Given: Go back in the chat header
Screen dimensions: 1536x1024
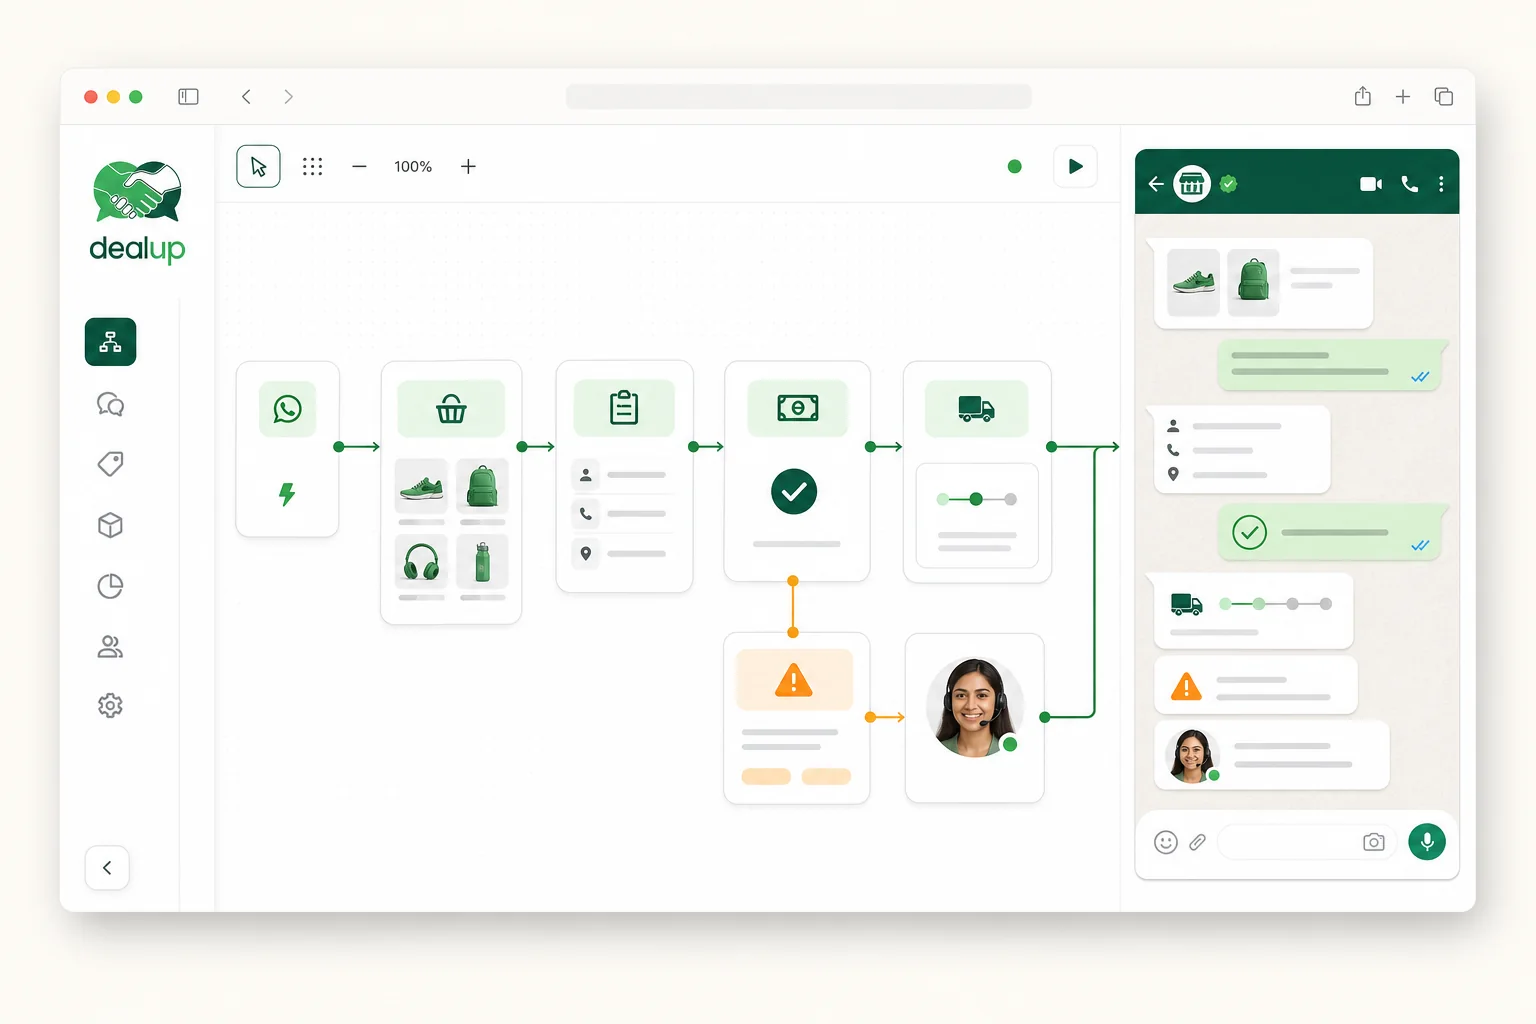Looking at the screenshot, I should (x=1156, y=184).
